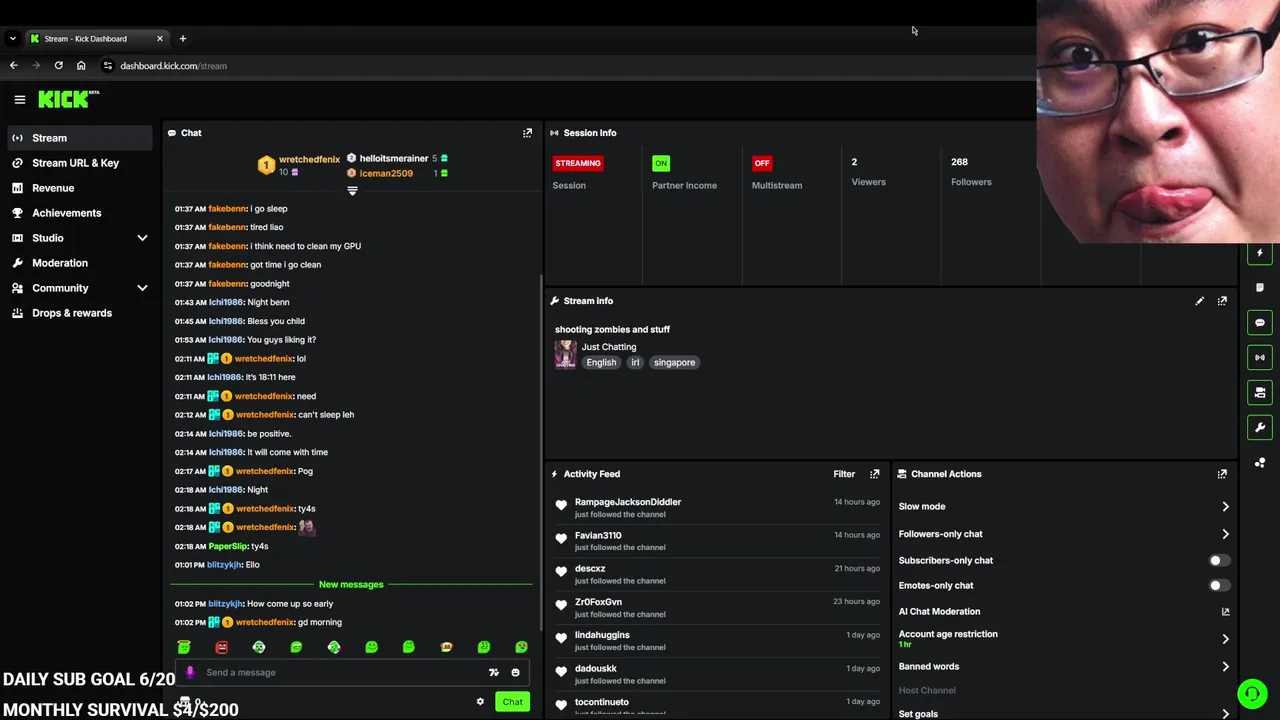
Task: Click the Kick logo
Action: [x=68, y=99]
